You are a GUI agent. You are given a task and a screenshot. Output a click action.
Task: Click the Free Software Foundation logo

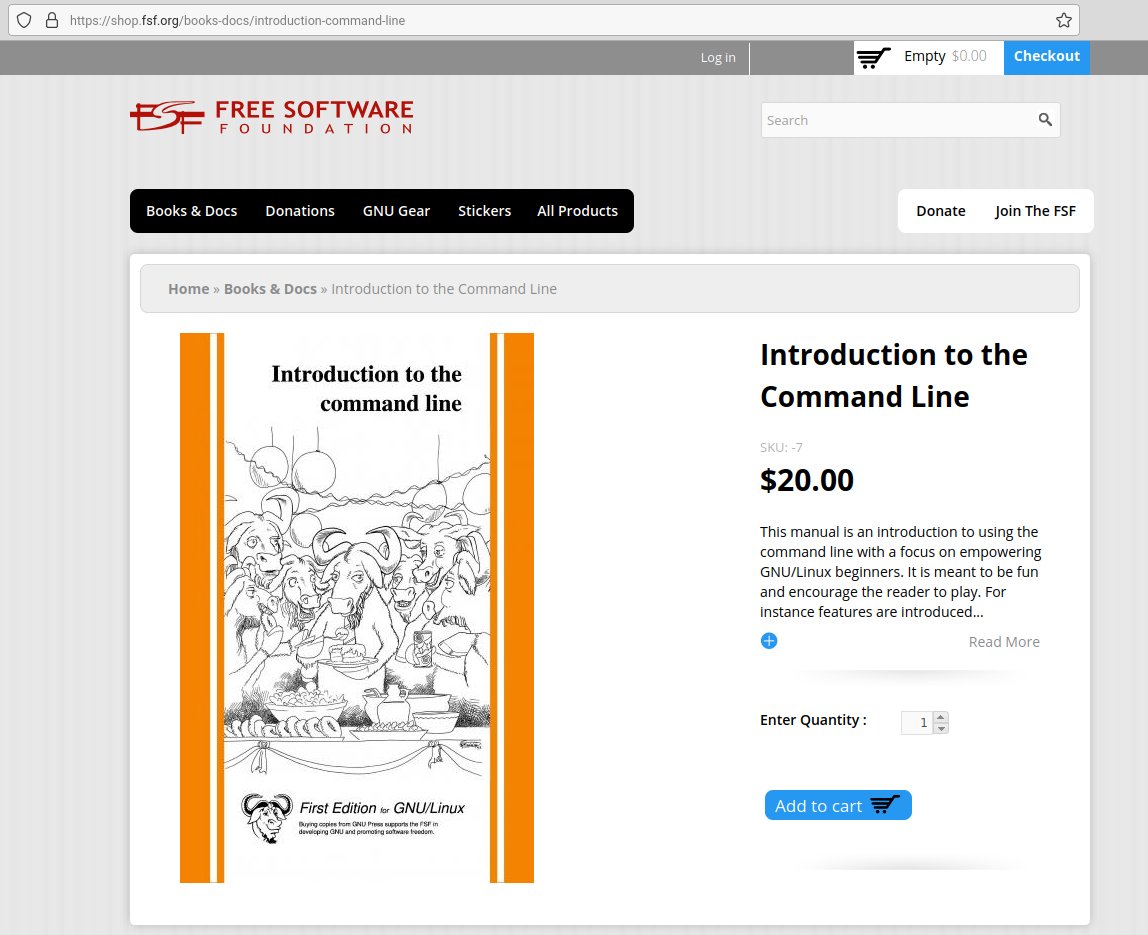click(270, 116)
